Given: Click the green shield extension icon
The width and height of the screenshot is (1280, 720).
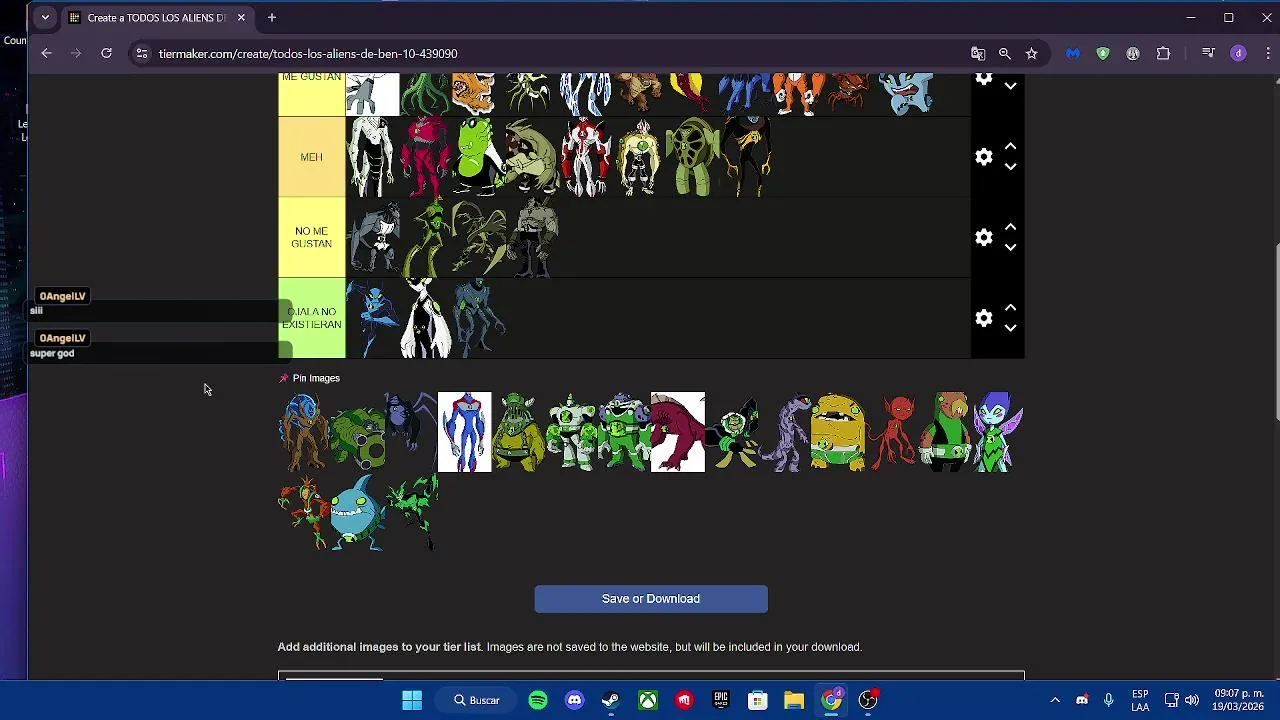Looking at the screenshot, I should point(1103,53).
